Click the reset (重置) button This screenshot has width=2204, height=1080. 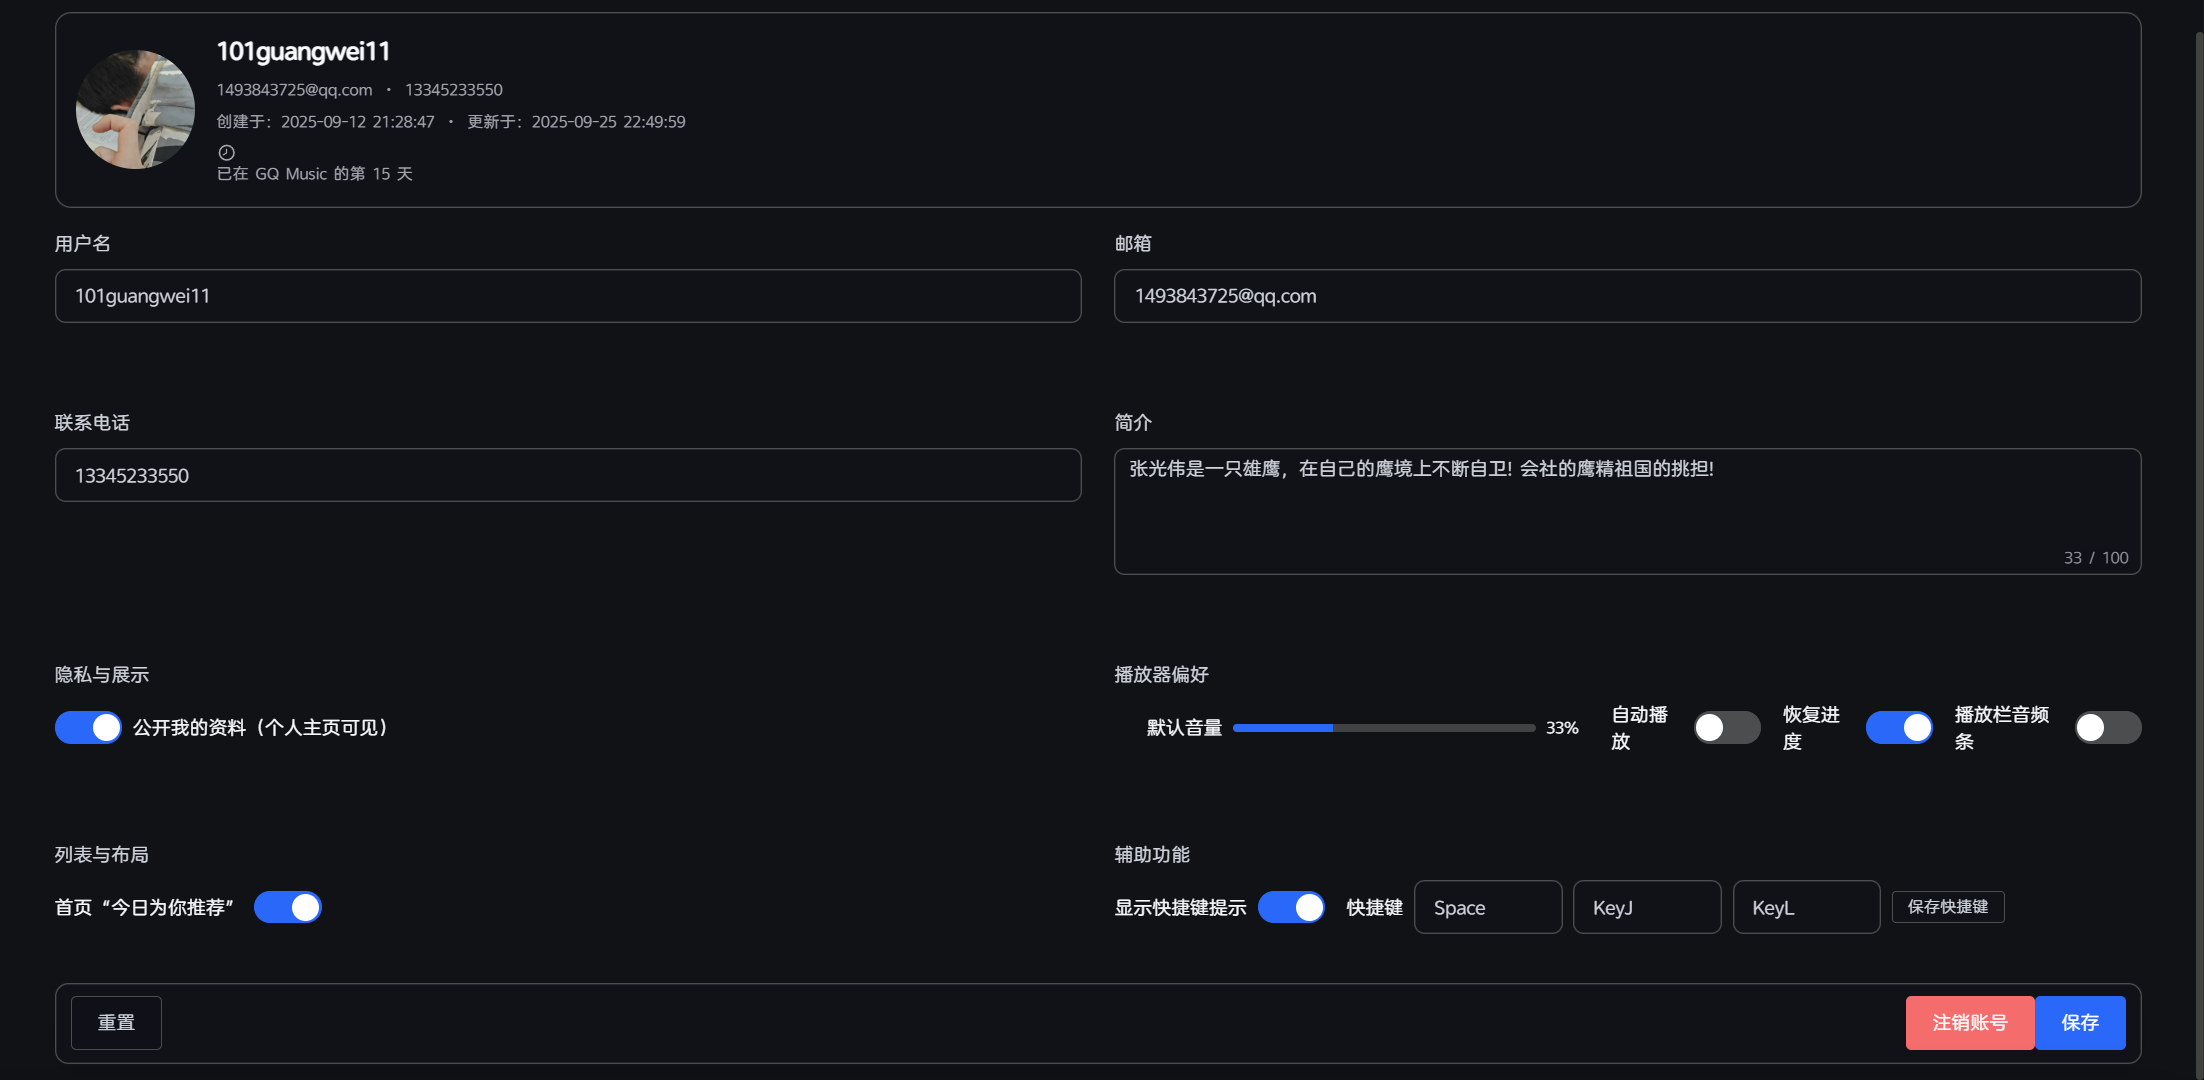(x=116, y=1022)
